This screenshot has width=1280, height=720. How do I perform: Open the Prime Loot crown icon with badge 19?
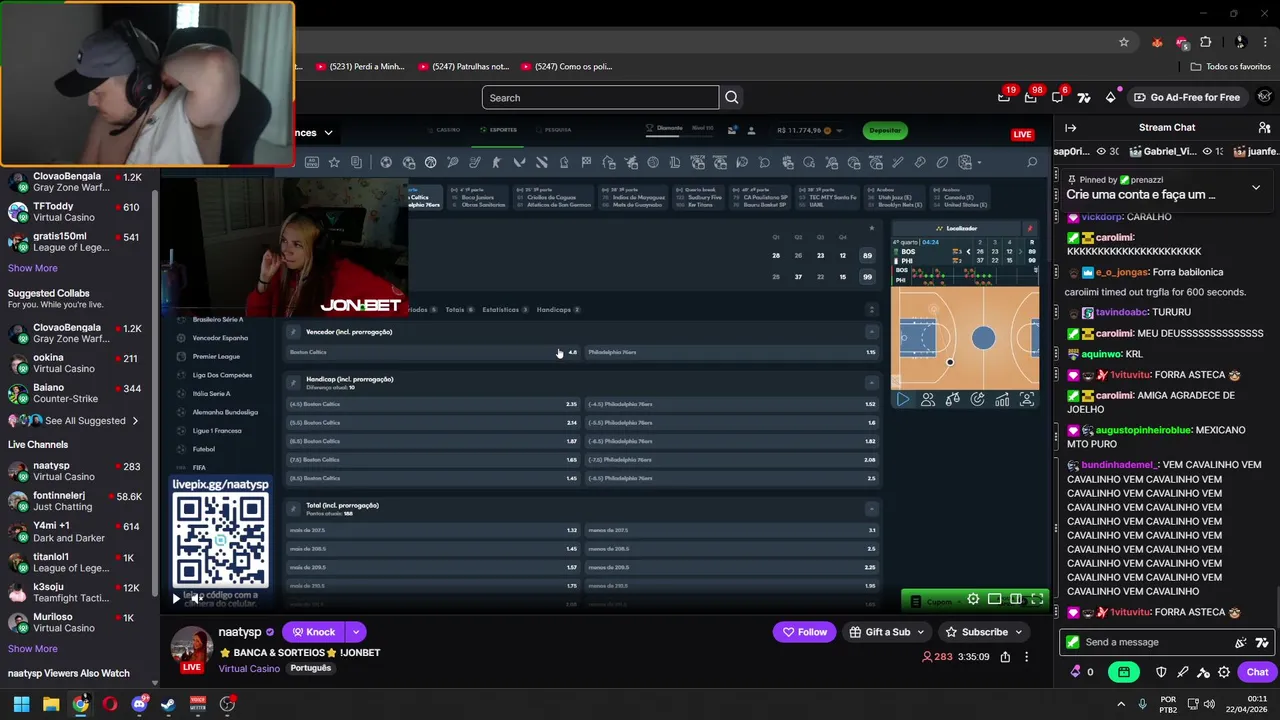[x=1004, y=97]
